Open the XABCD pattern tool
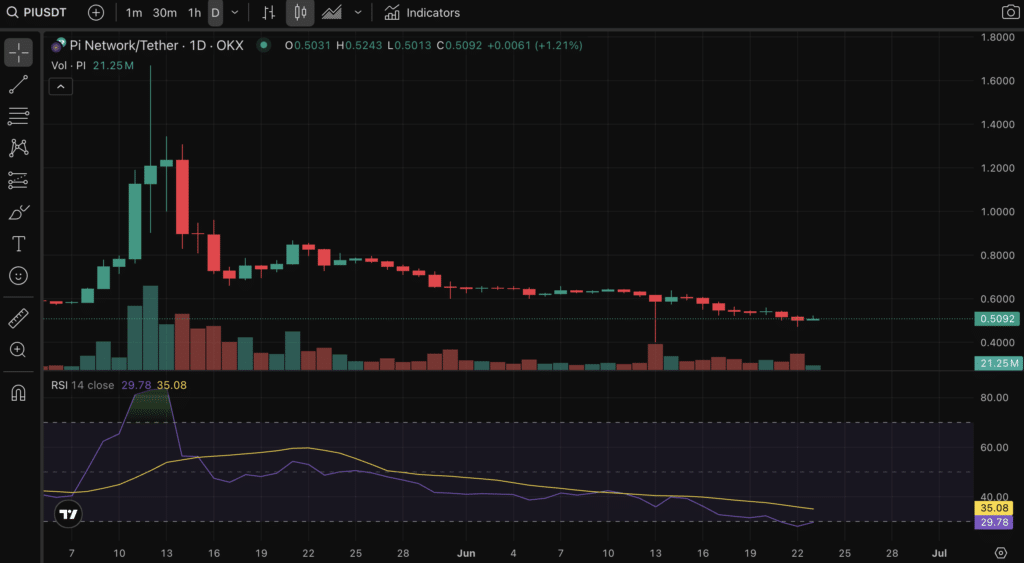The image size is (1024, 563). click(18, 148)
